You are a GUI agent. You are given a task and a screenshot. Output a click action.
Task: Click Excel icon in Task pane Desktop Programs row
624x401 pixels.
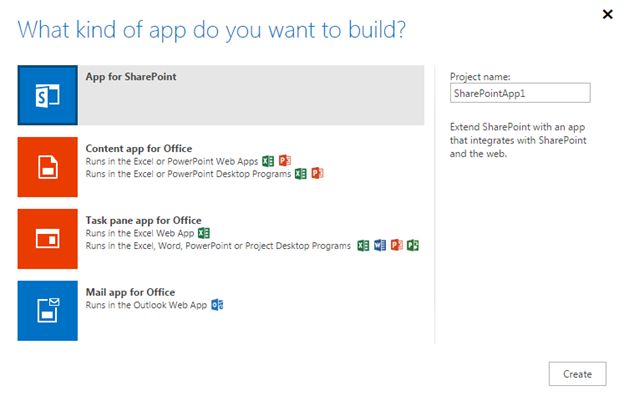(363, 245)
